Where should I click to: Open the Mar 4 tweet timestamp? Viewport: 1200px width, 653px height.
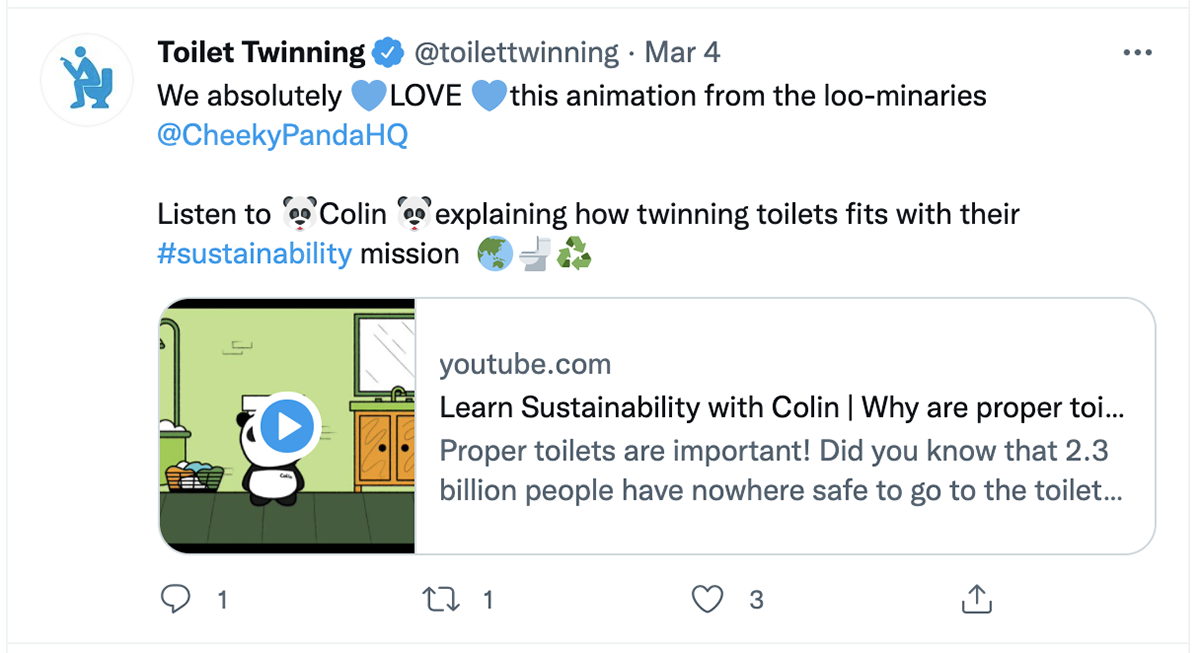pos(682,52)
